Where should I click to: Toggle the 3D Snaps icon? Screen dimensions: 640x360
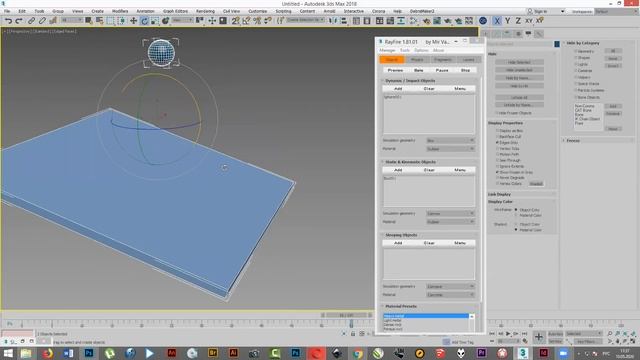[x=236, y=20]
